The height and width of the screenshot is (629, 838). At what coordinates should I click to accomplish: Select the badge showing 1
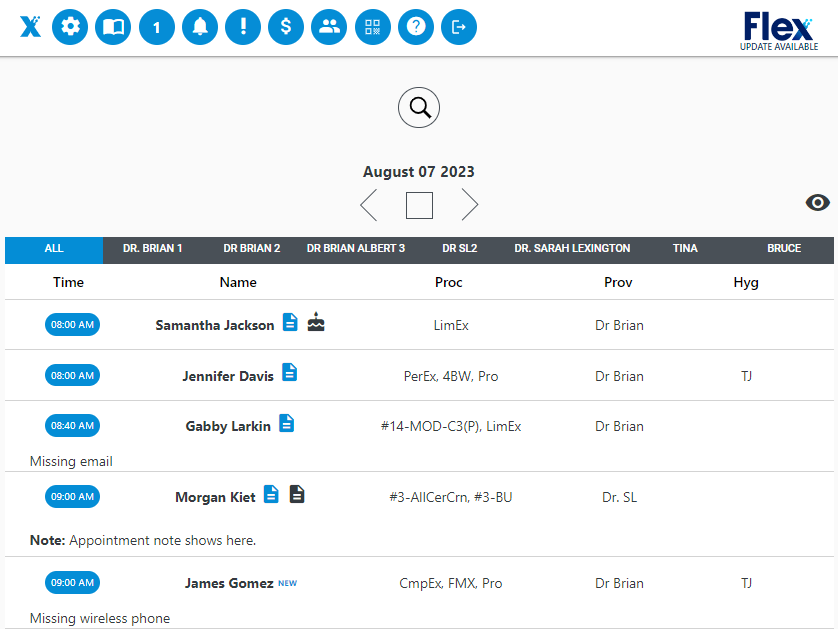click(156, 27)
